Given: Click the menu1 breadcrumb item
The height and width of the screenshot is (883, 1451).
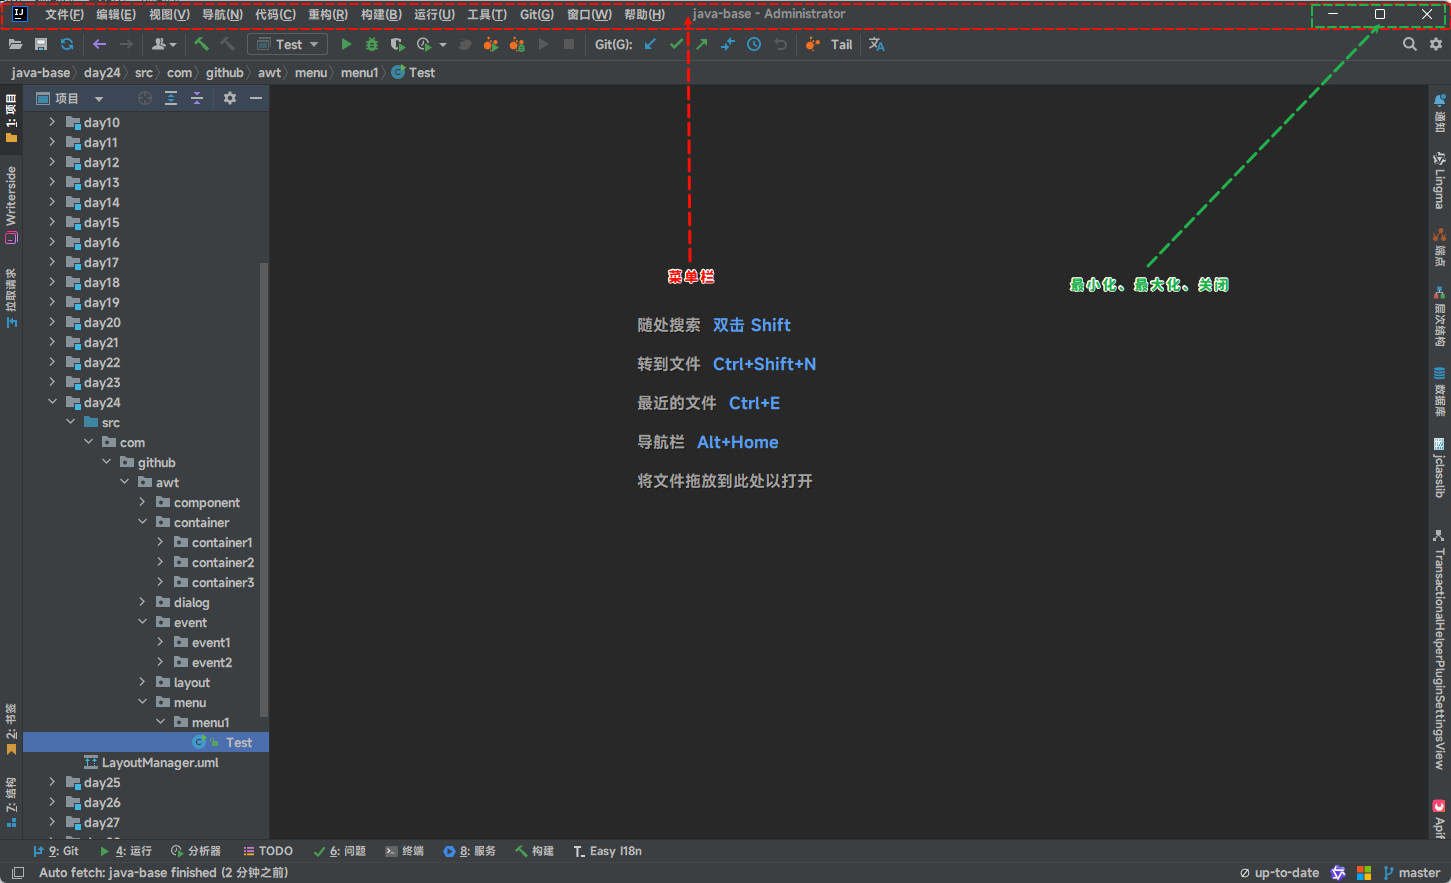Looking at the screenshot, I should (x=359, y=72).
